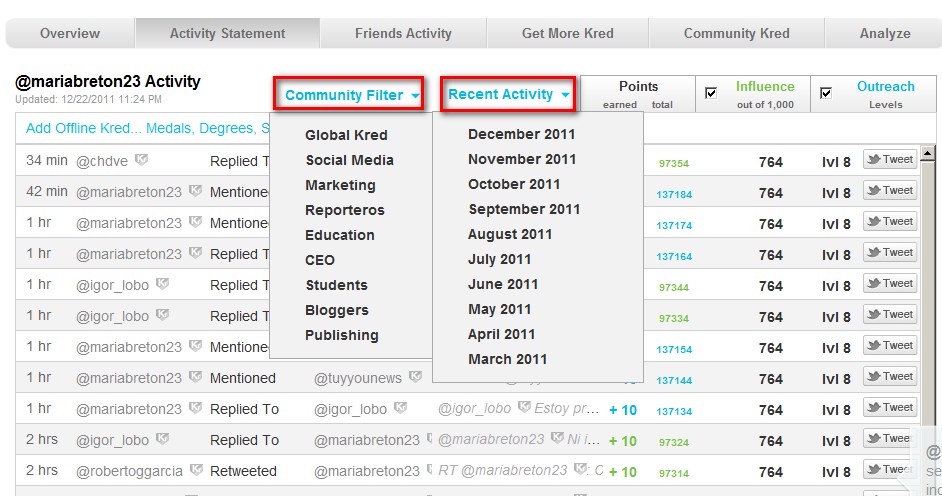Screen dimensions: 942x496
Task: Click Tweet button on the 97344 points row
Action: click(x=890, y=283)
